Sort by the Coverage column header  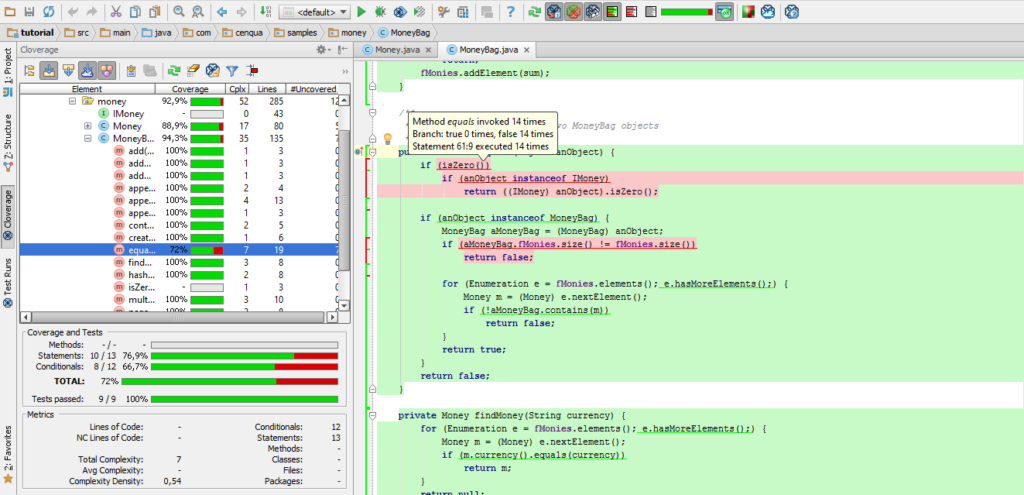(190, 89)
